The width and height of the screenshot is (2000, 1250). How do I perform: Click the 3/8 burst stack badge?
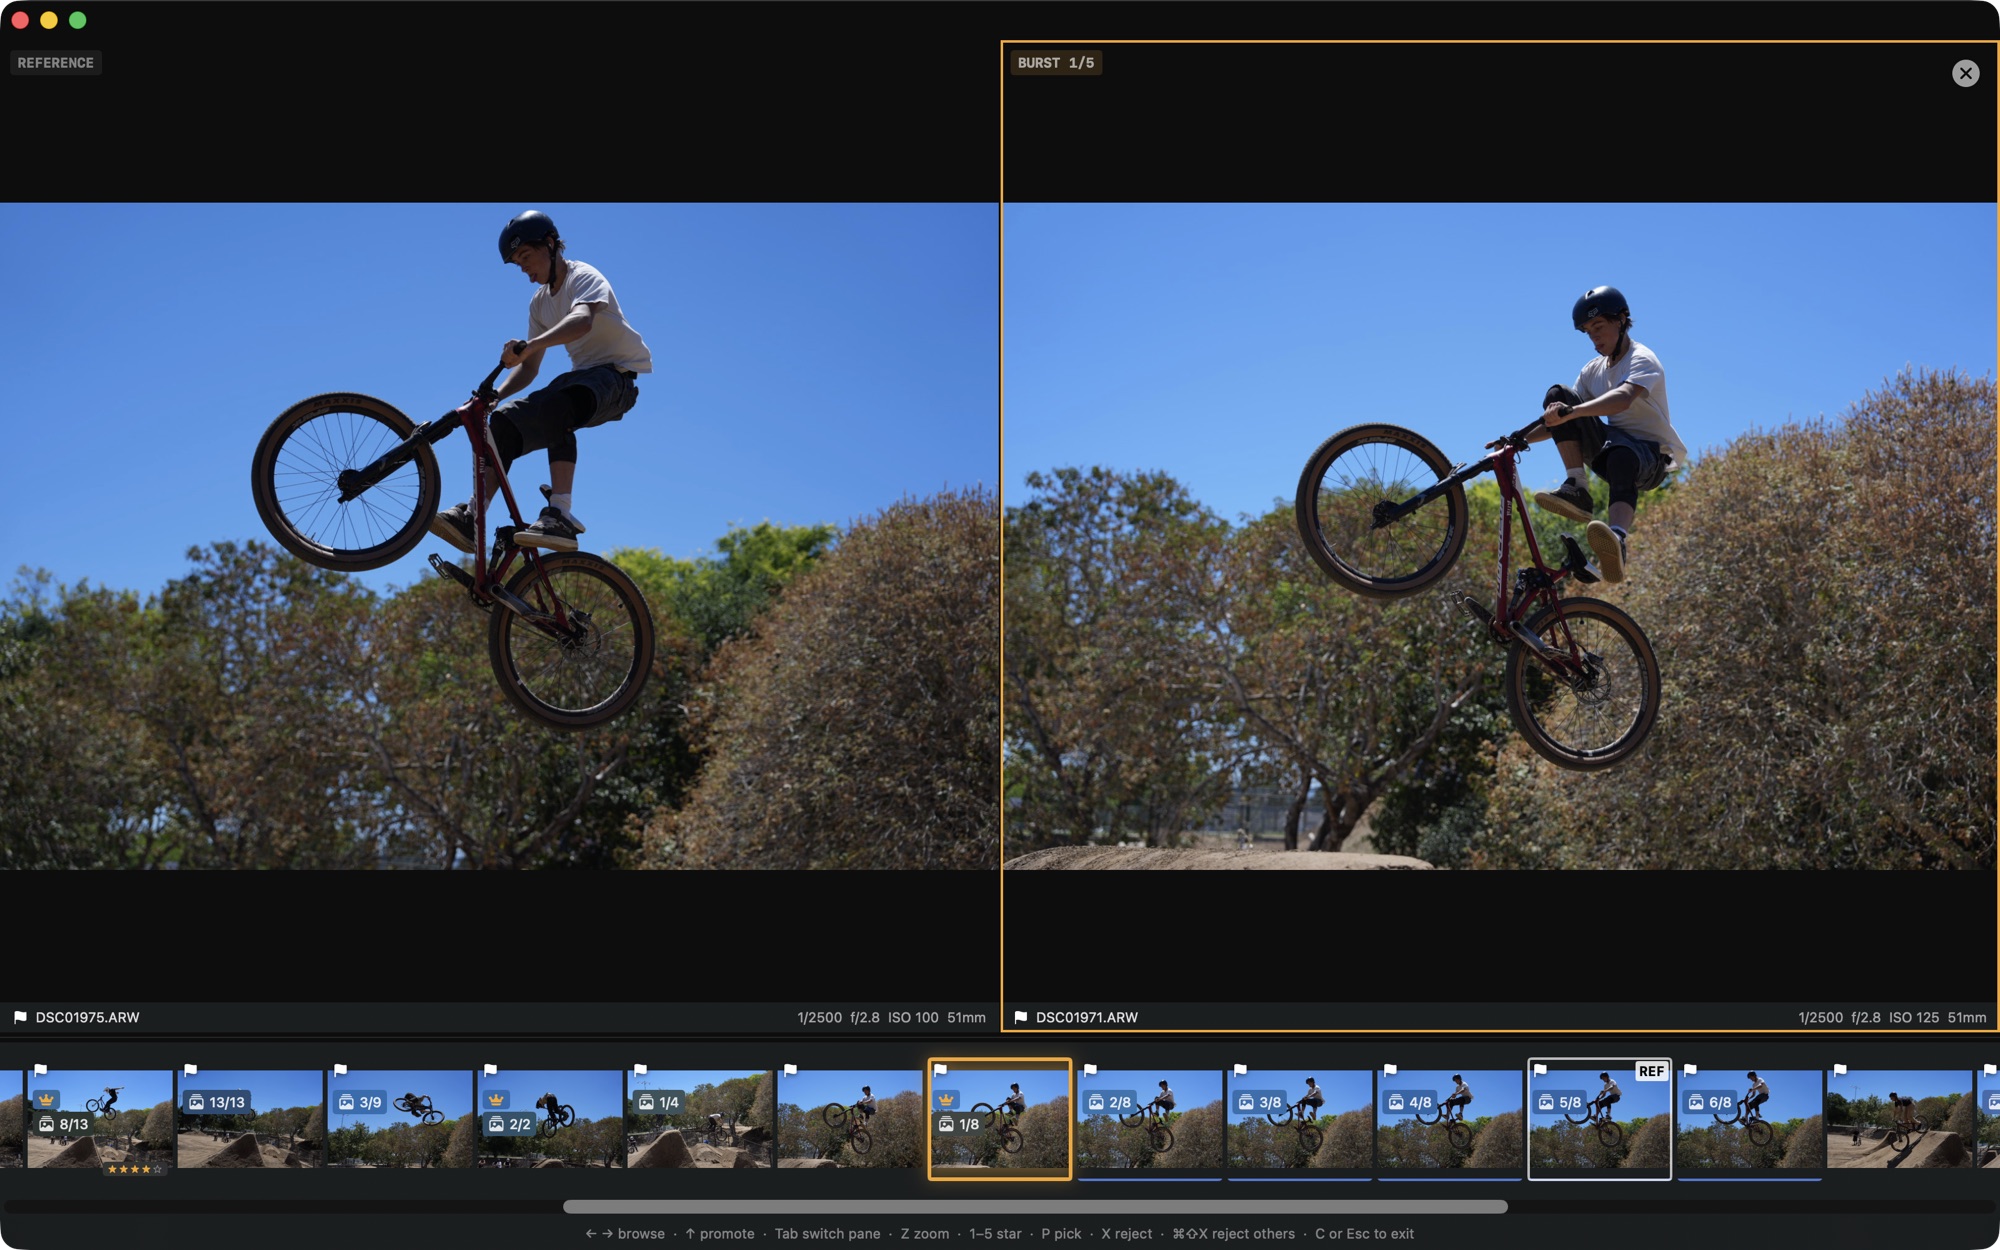(x=1260, y=1102)
